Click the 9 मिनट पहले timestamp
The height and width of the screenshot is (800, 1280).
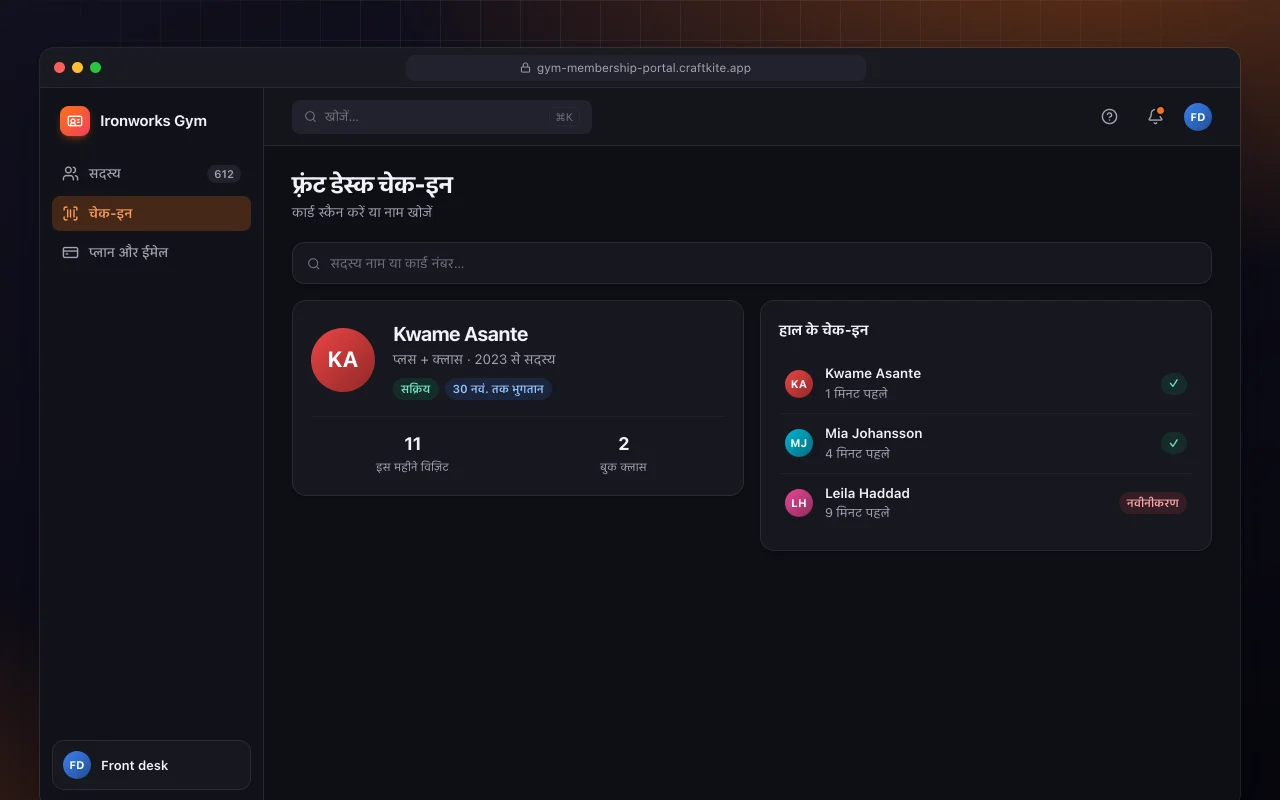tap(857, 513)
